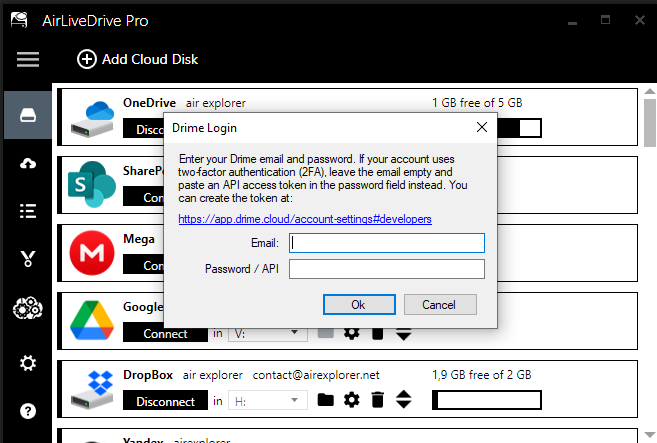Click Disconnect button for DropBox
The width and height of the screenshot is (657, 443).
coord(165,400)
